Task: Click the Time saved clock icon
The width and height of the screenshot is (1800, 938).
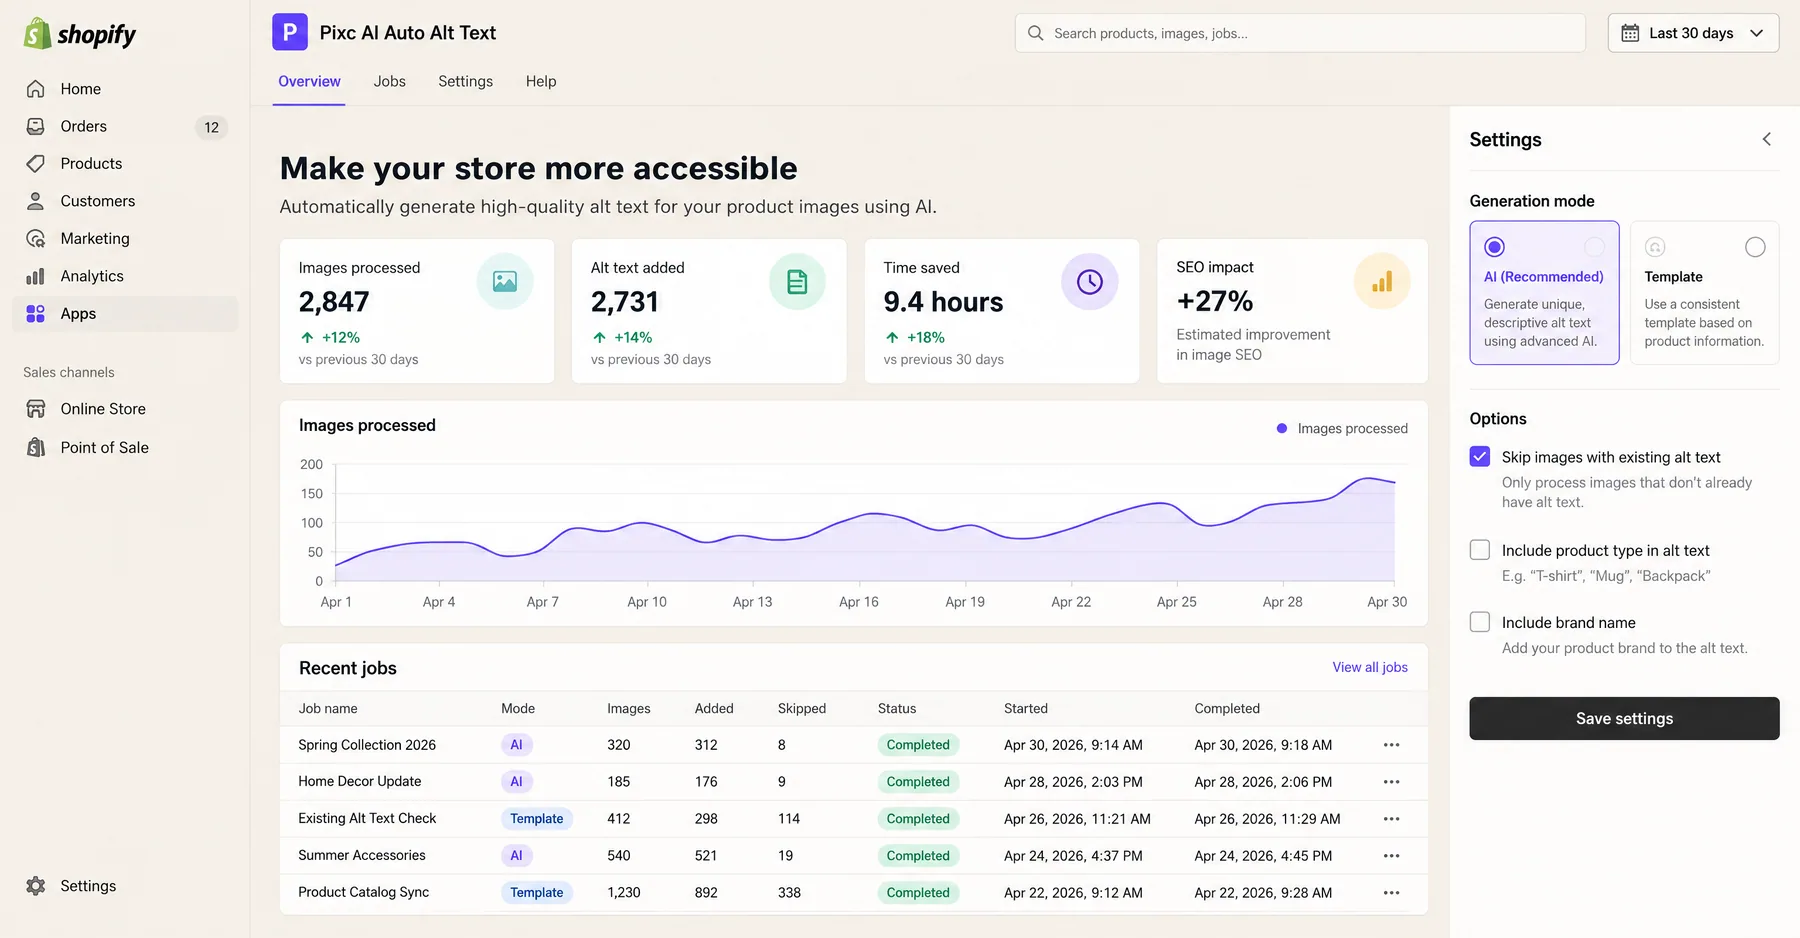Action: (x=1090, y=282)
